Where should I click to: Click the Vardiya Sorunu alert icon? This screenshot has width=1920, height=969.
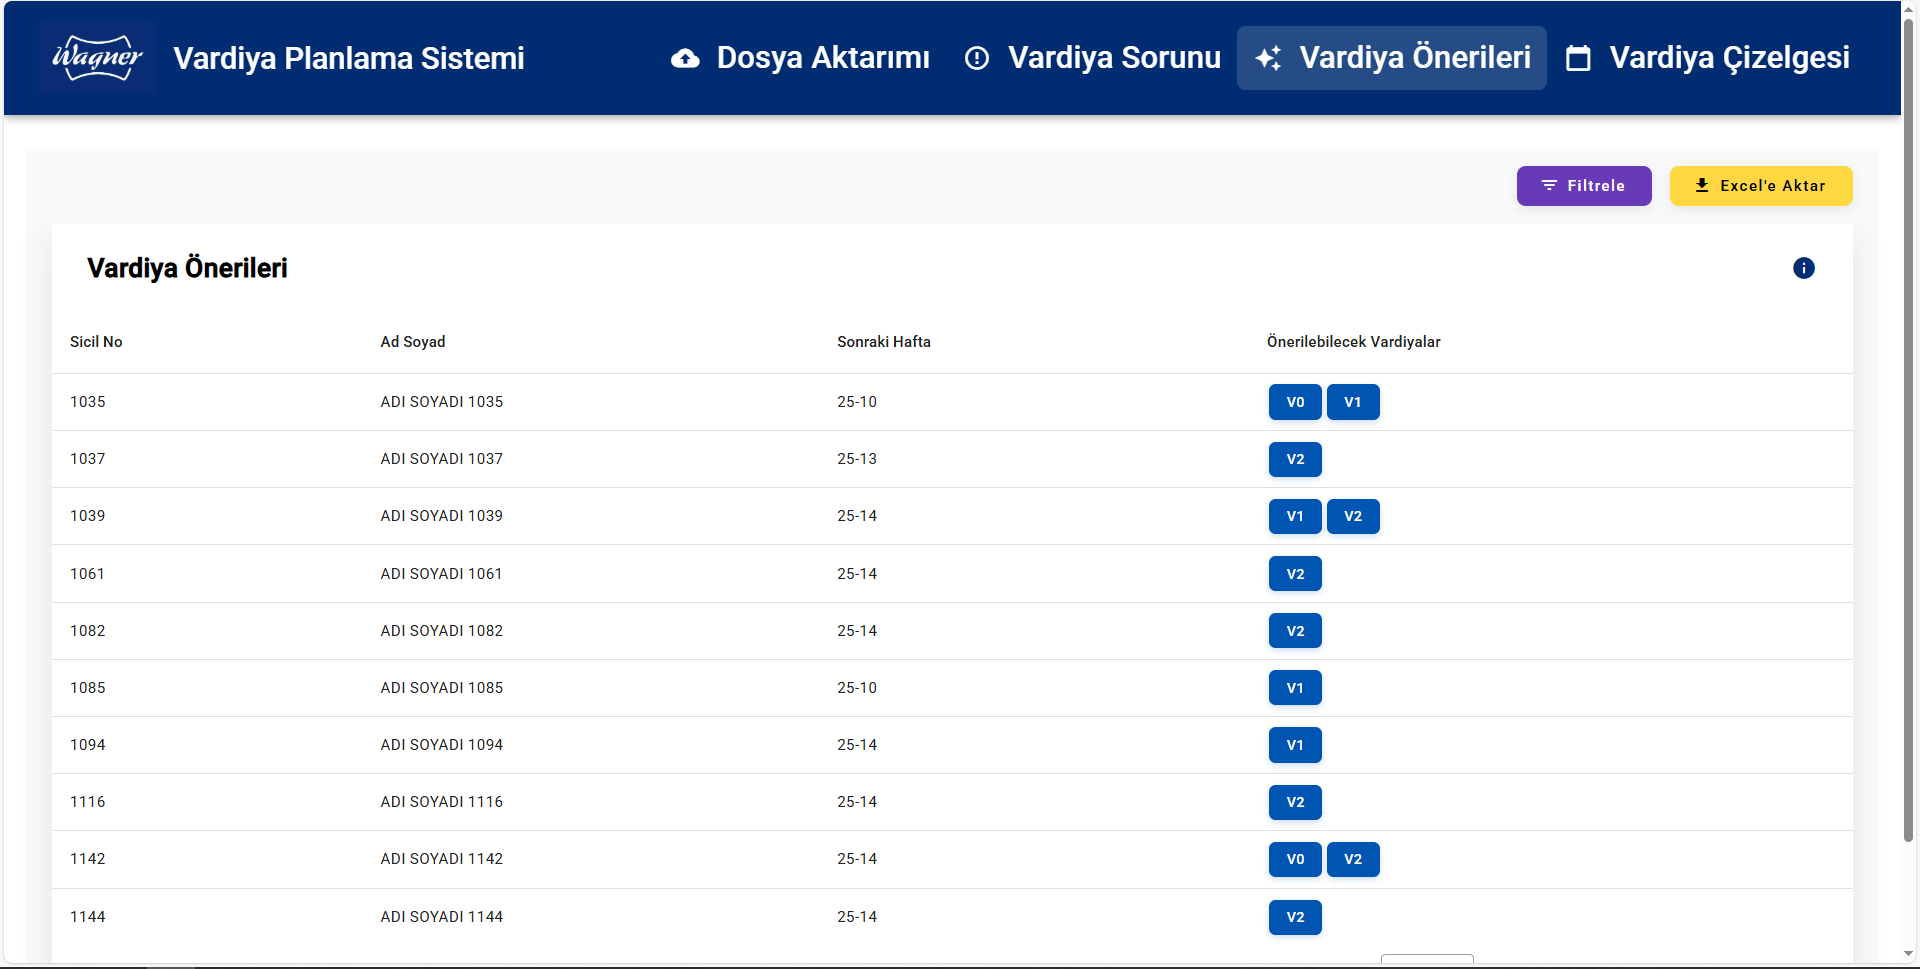coord(976,58)
